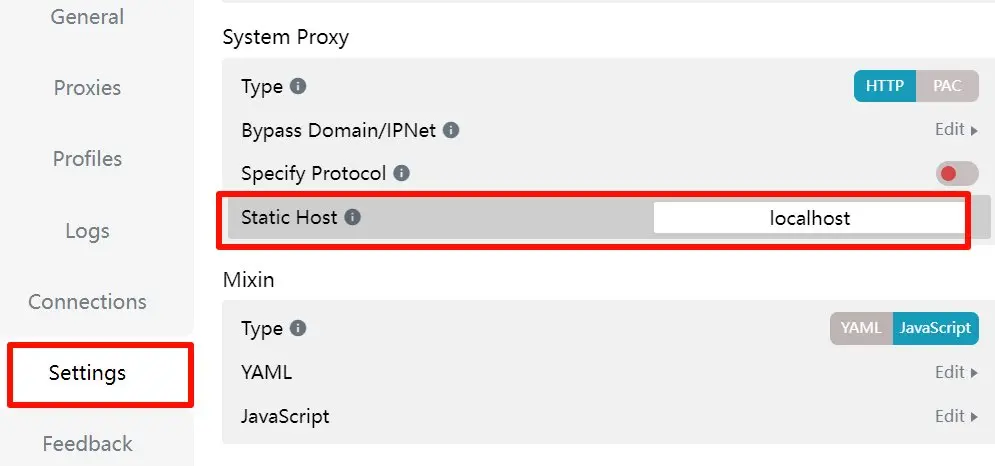This screenshot has height=466, width=995.
Task: Click the Static Host input field
Action: point(809,218)
